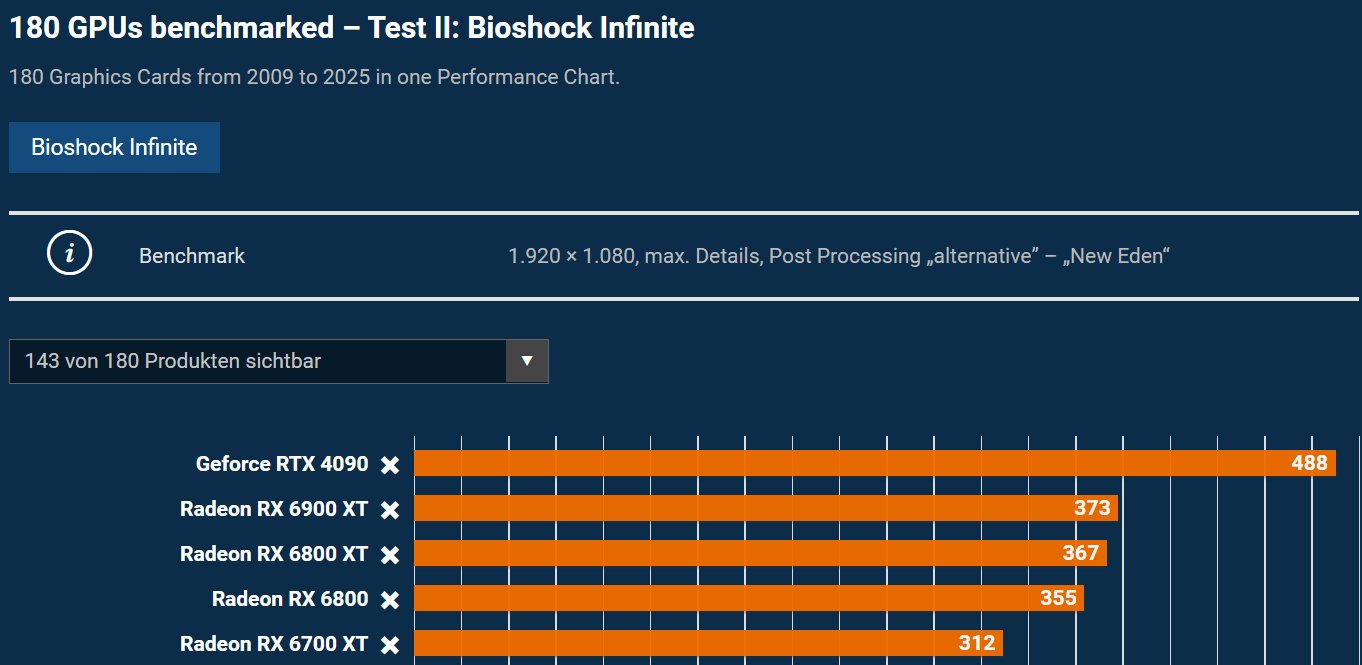This screenshot has width=1362, height=665.
Task: Click the Radeon RX 6700 XT bar showing 312
Action: (708, 643)
